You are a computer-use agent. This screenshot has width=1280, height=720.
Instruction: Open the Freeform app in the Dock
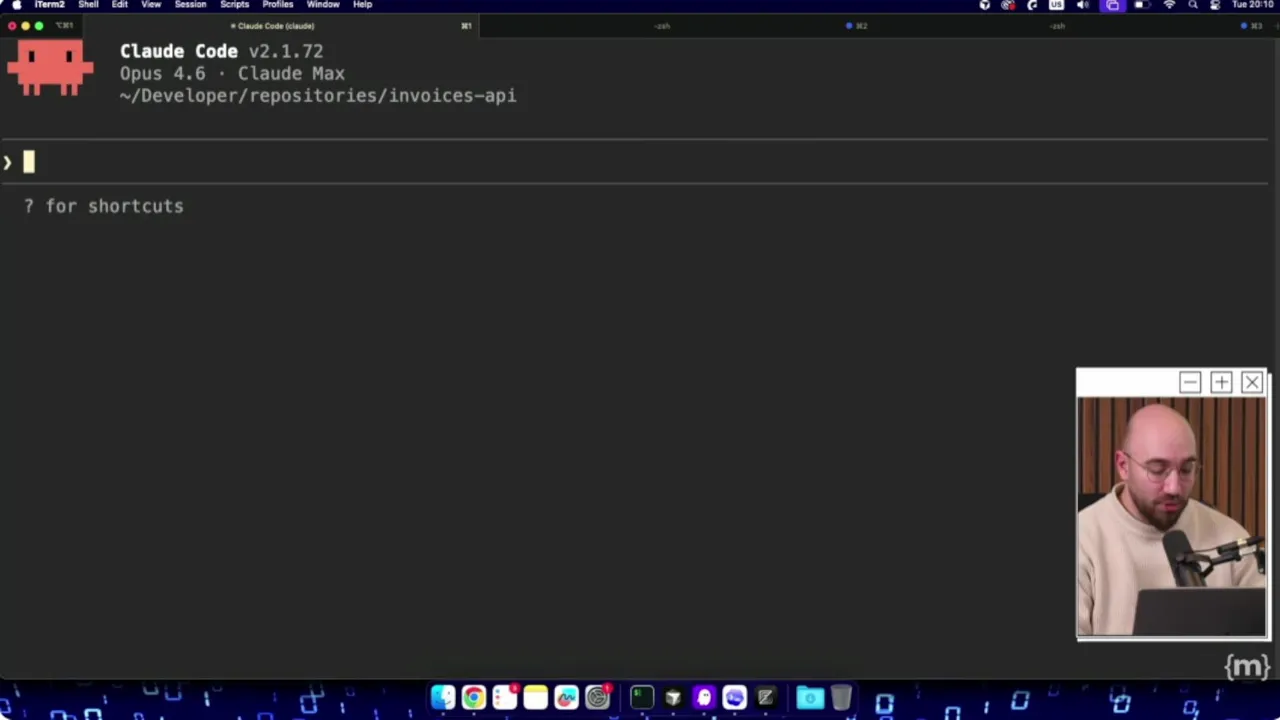click(x=567, y=697)
